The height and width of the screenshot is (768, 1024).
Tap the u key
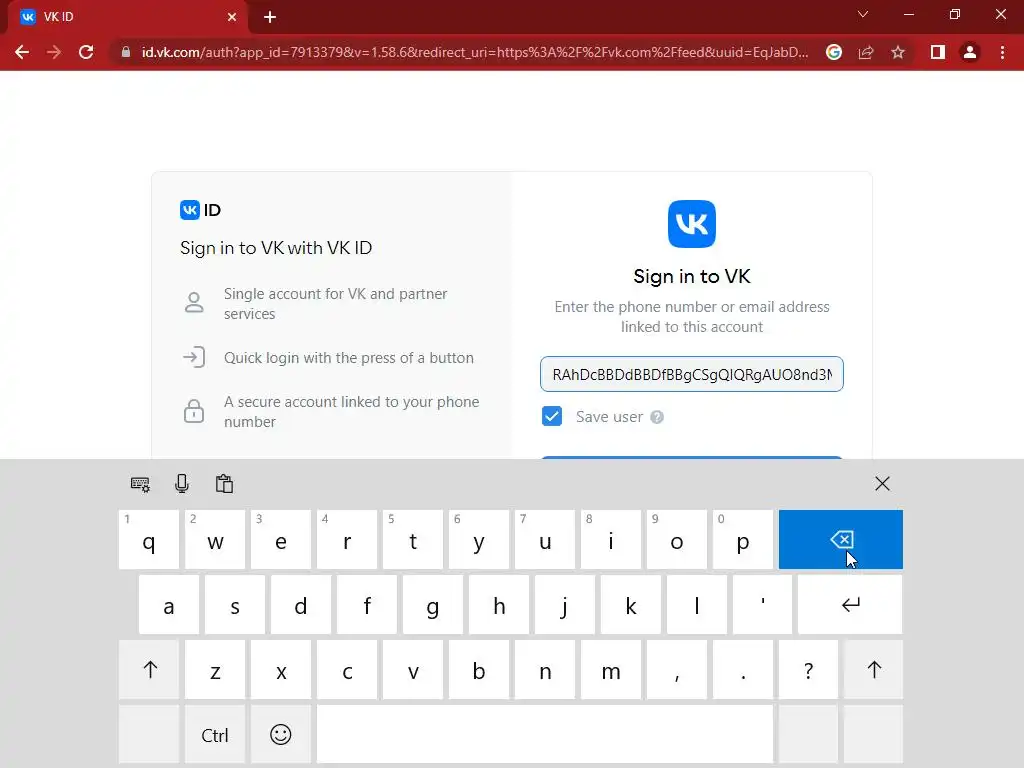pos(545,539)
